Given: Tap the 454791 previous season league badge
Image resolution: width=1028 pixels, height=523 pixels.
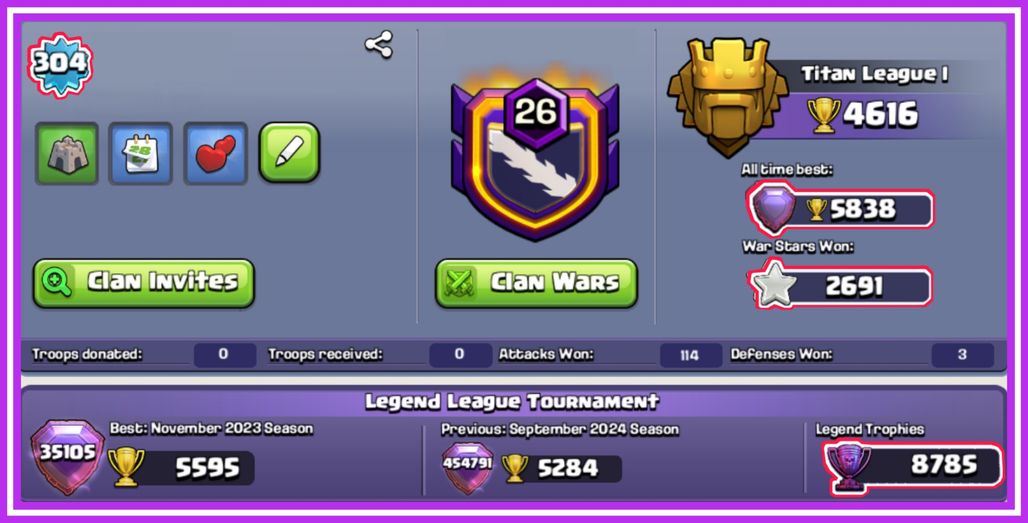Looking at the screenshot, I should pyautogui.click(x=467, y=467).
